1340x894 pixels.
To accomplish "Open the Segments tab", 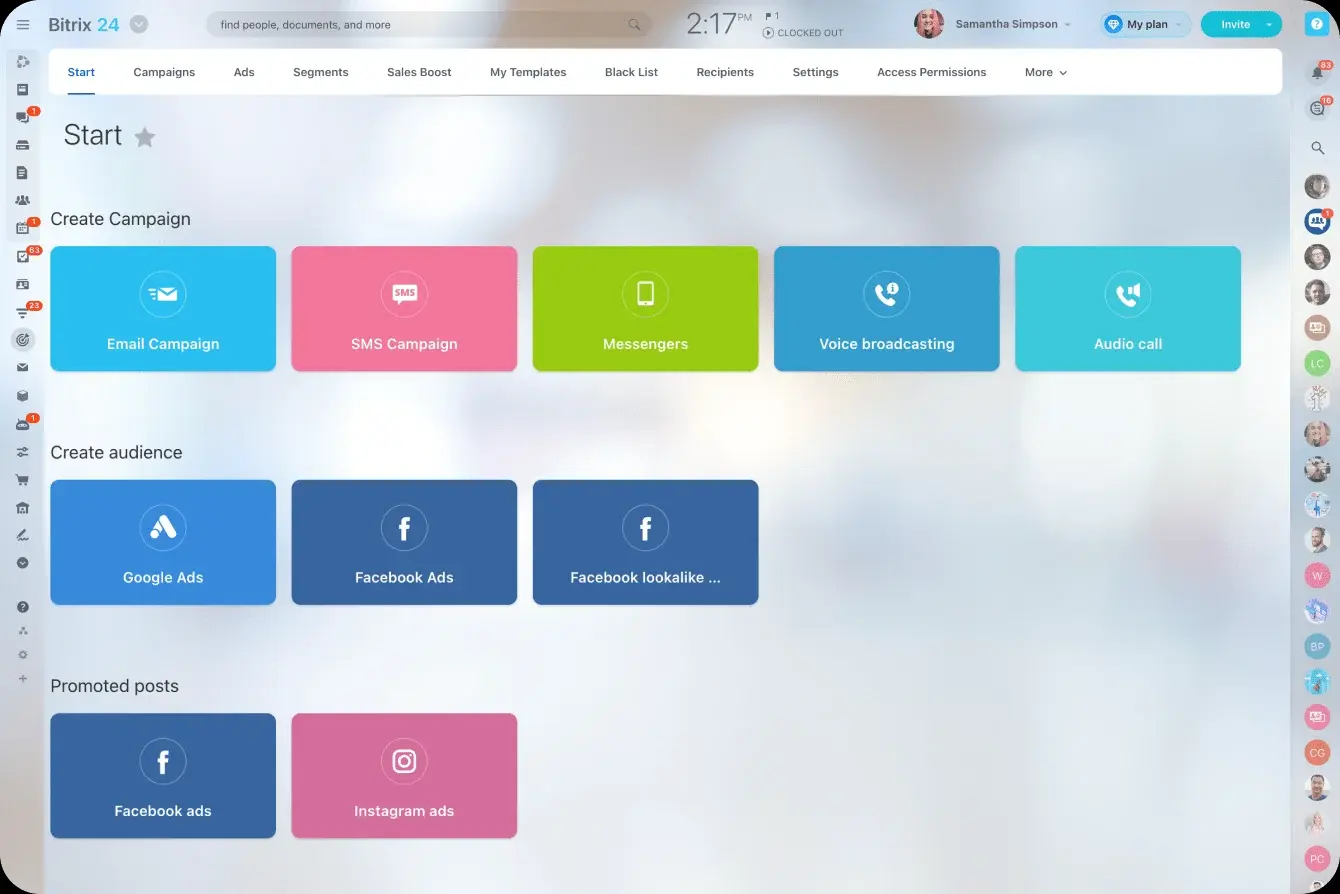I will point(320,72).
